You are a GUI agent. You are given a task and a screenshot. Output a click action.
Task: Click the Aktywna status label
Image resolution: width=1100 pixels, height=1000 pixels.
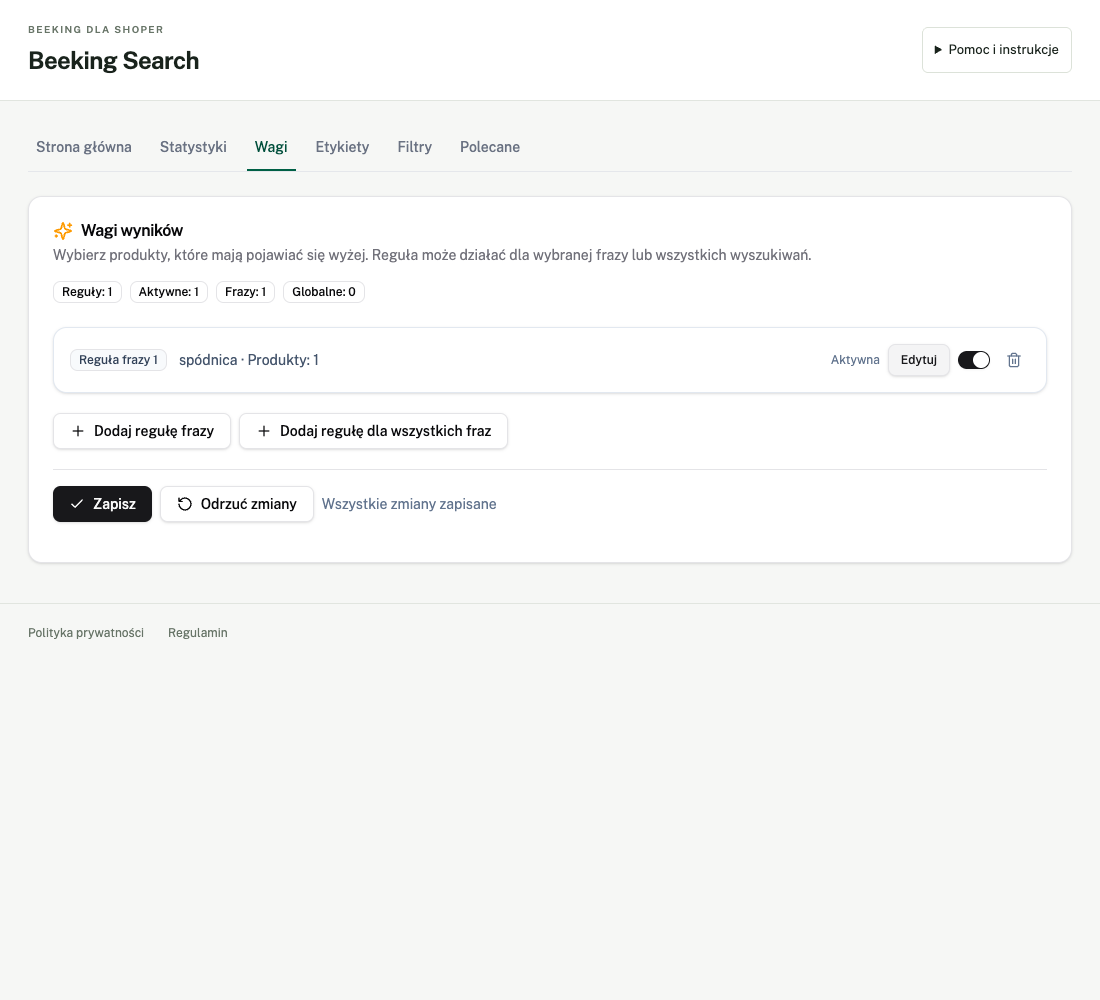tap(854, 360)
